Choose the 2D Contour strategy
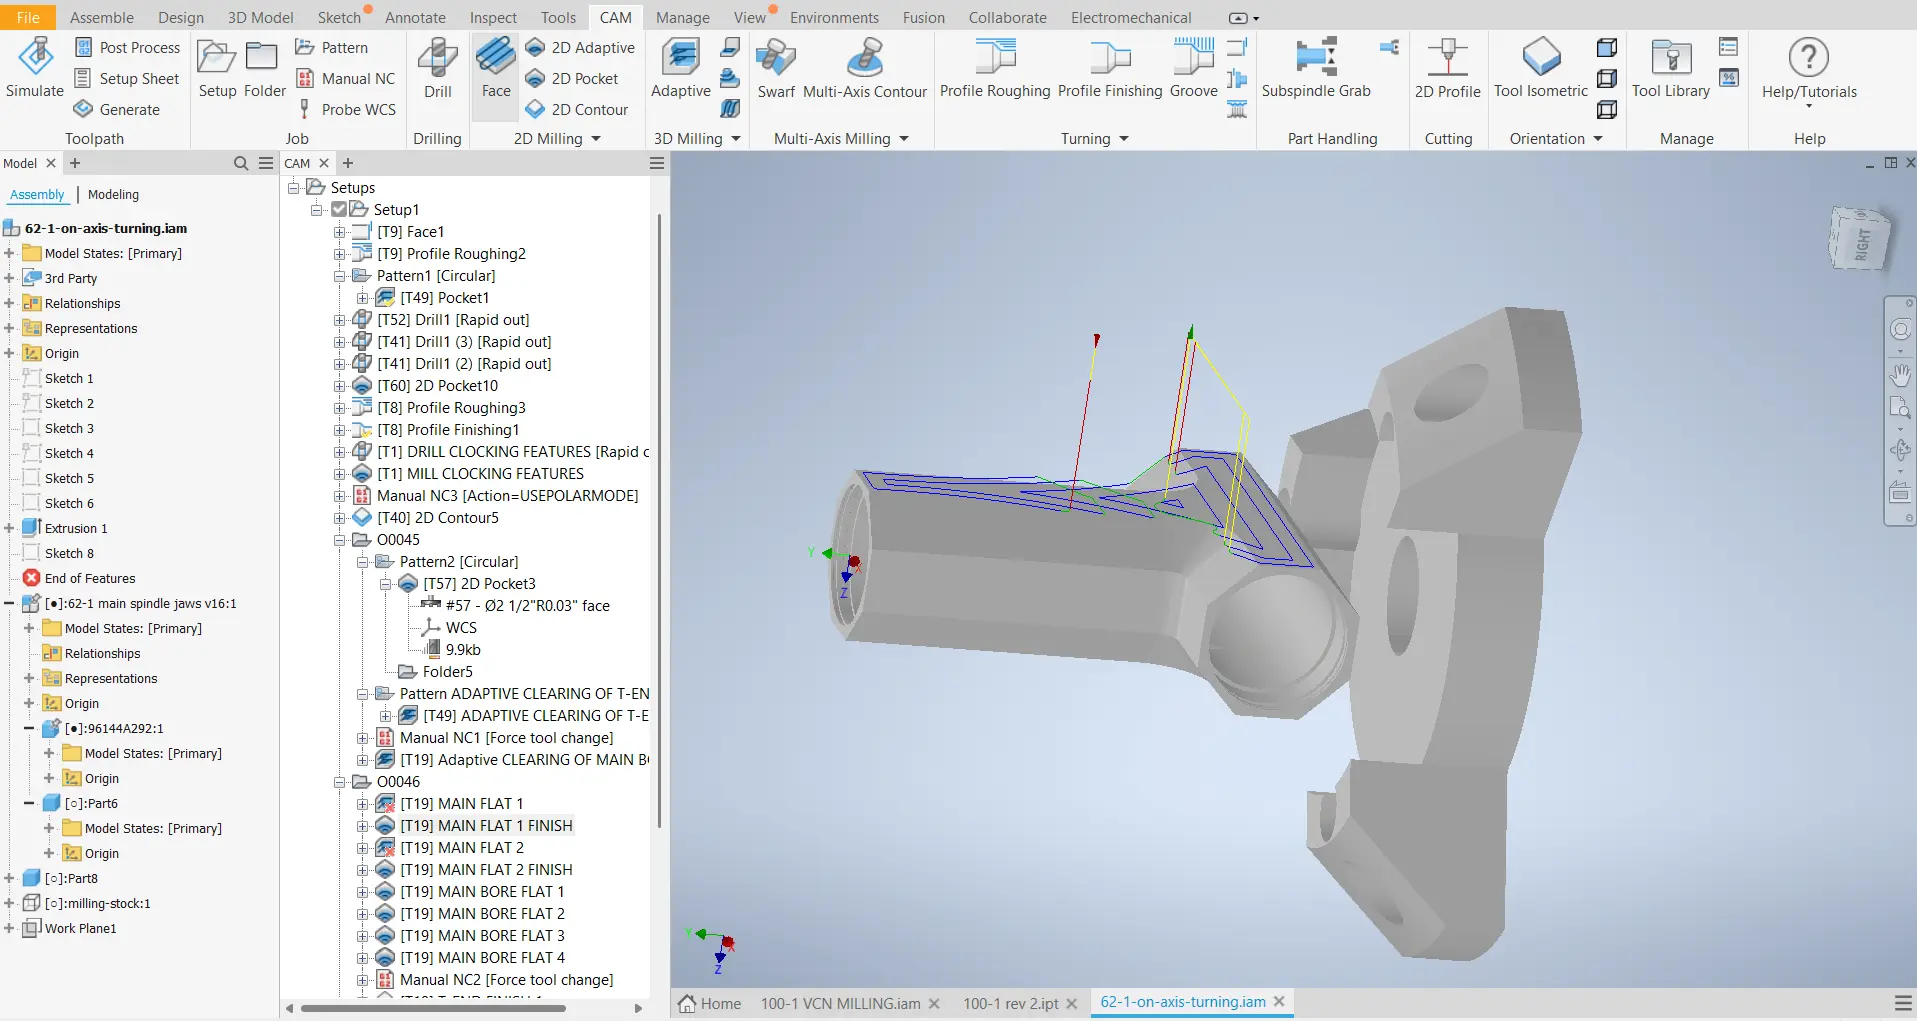 coord(577,109)
